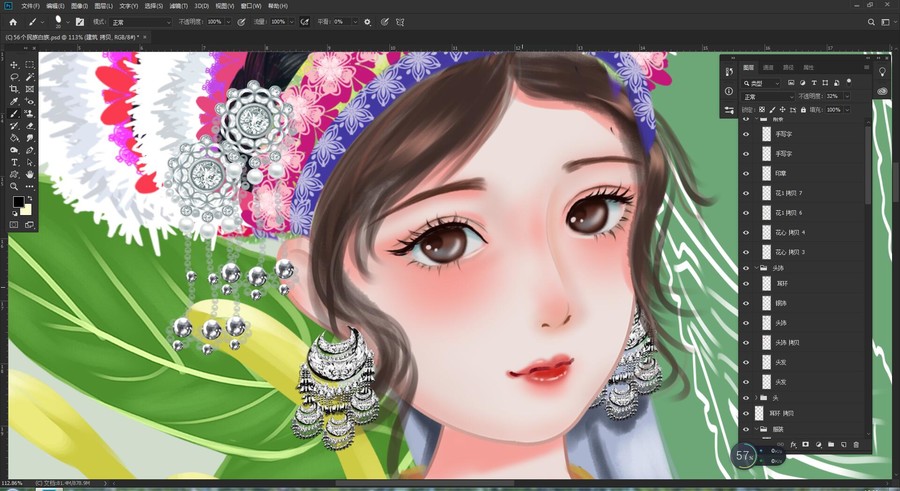Toggle lock all padlock icon

click(803, 109)
